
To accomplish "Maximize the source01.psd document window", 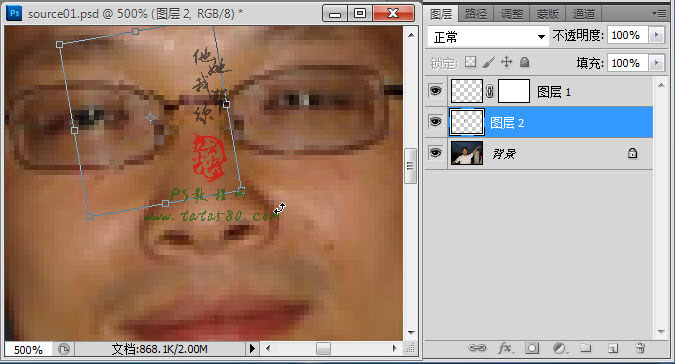I will click(x=360, y=14).
